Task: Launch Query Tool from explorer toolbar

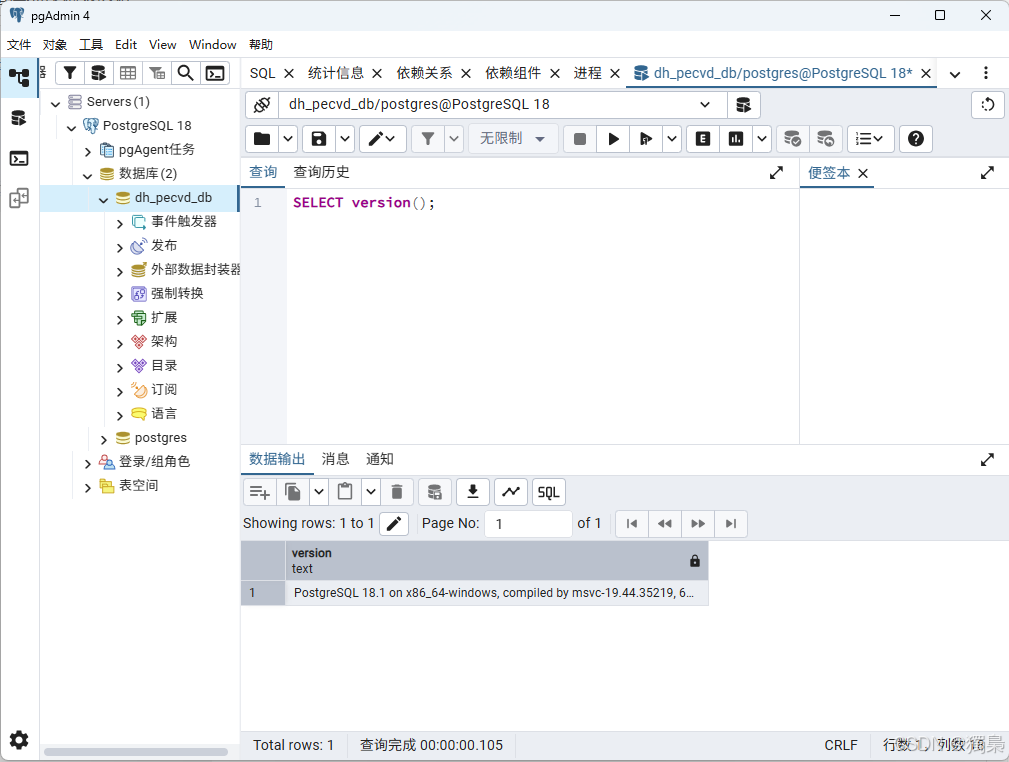Action: coord(98,73)
